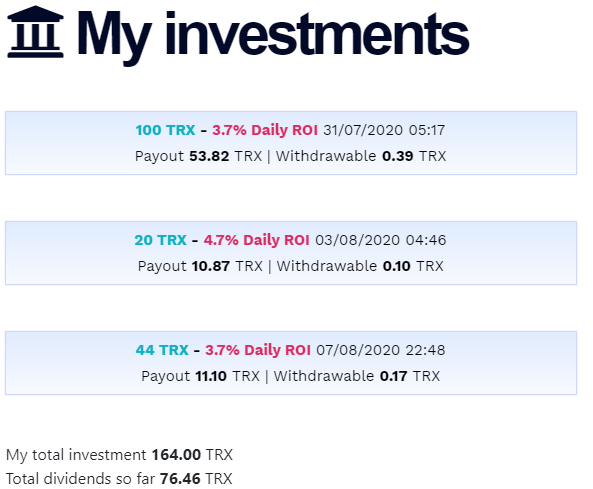Click Withdrawable 0.10 TRX value
This screenshot has height=489, width=593.
tap(360, 266)
